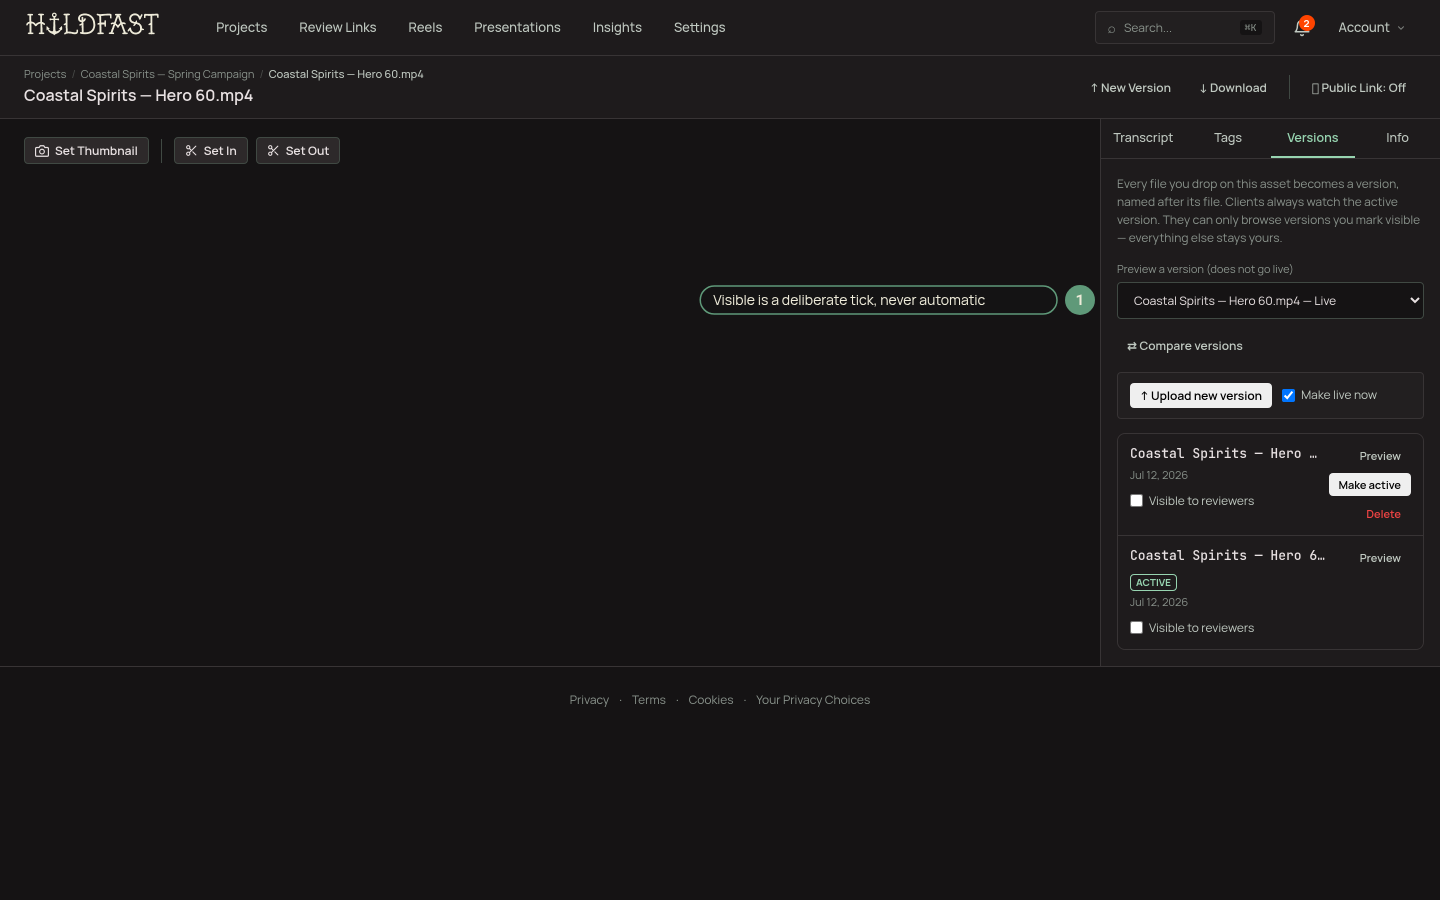Screen dimensions: 1440x900
Task: Click Compare versions
Action: [1184, 346]
